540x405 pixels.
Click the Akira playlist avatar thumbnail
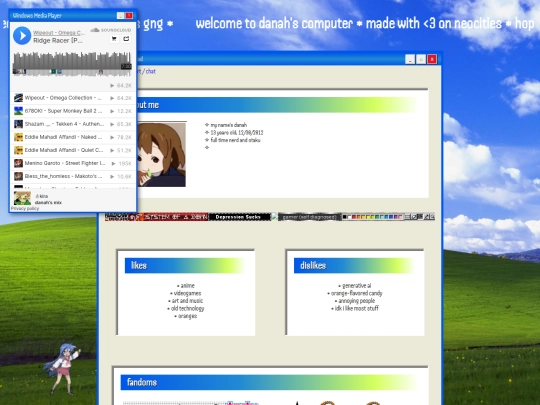[22, 198]
